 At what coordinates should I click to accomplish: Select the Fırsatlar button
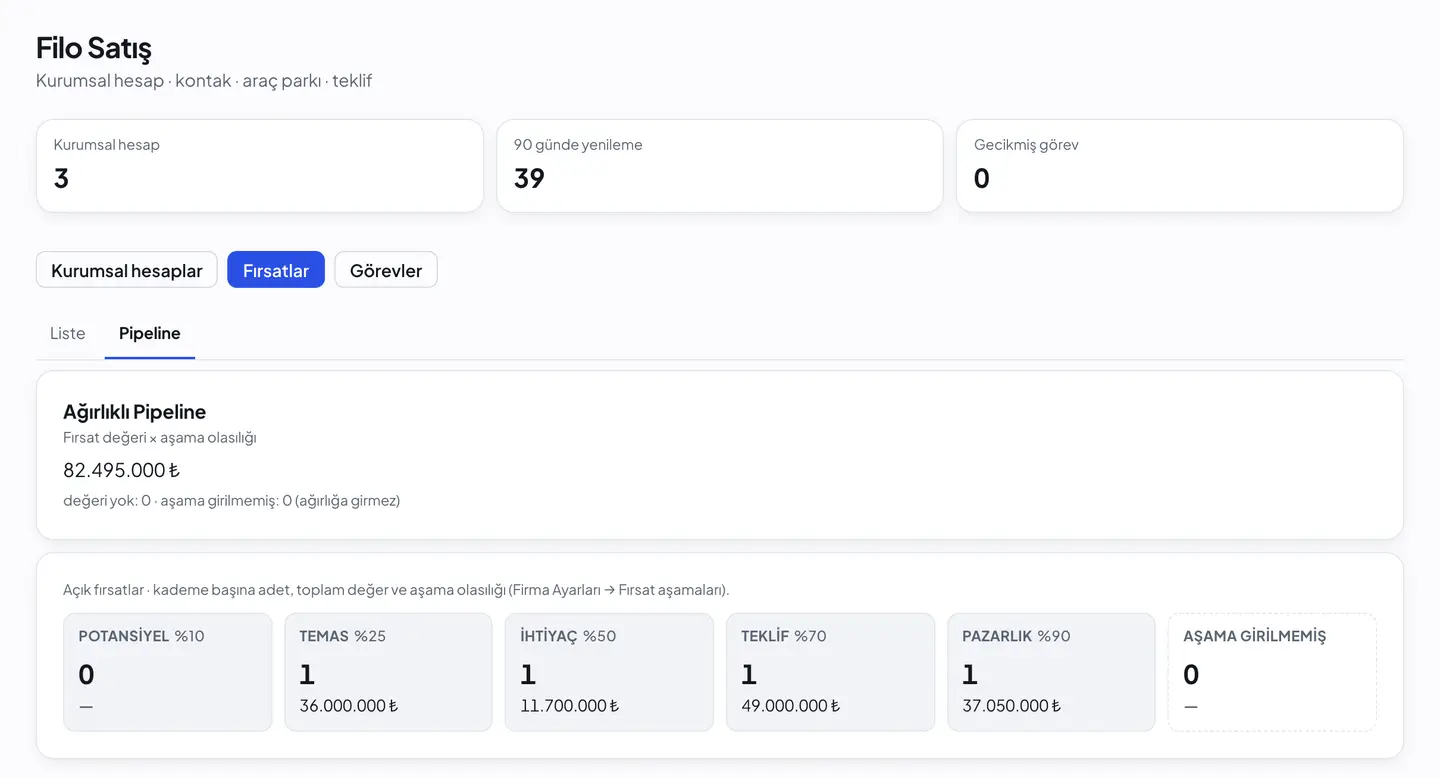(x=276, y=270)
